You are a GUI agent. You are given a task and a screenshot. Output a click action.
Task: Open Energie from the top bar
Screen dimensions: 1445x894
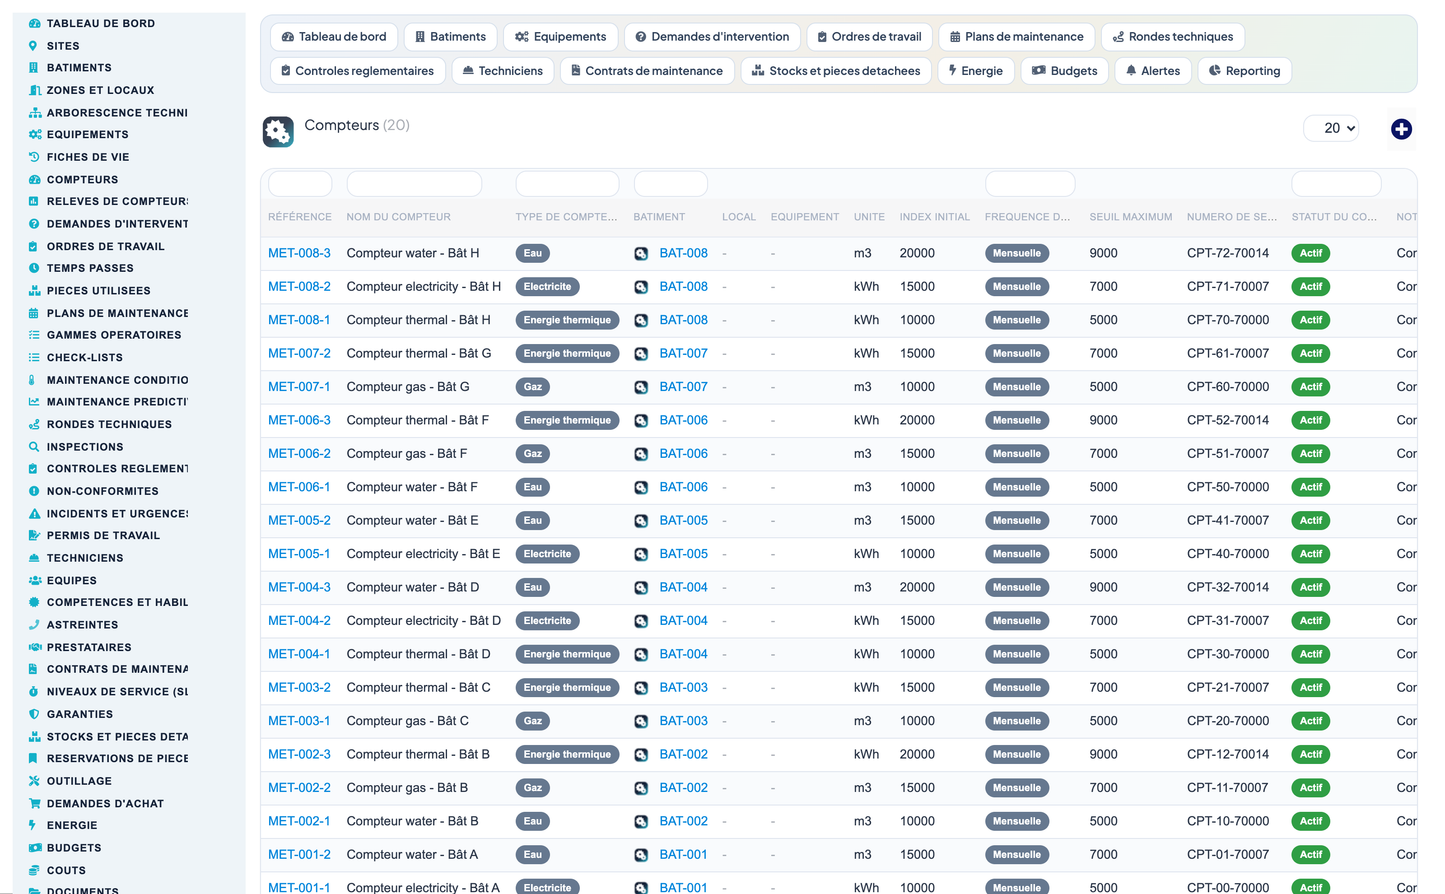pyautogui.click(x=975, y=71)
